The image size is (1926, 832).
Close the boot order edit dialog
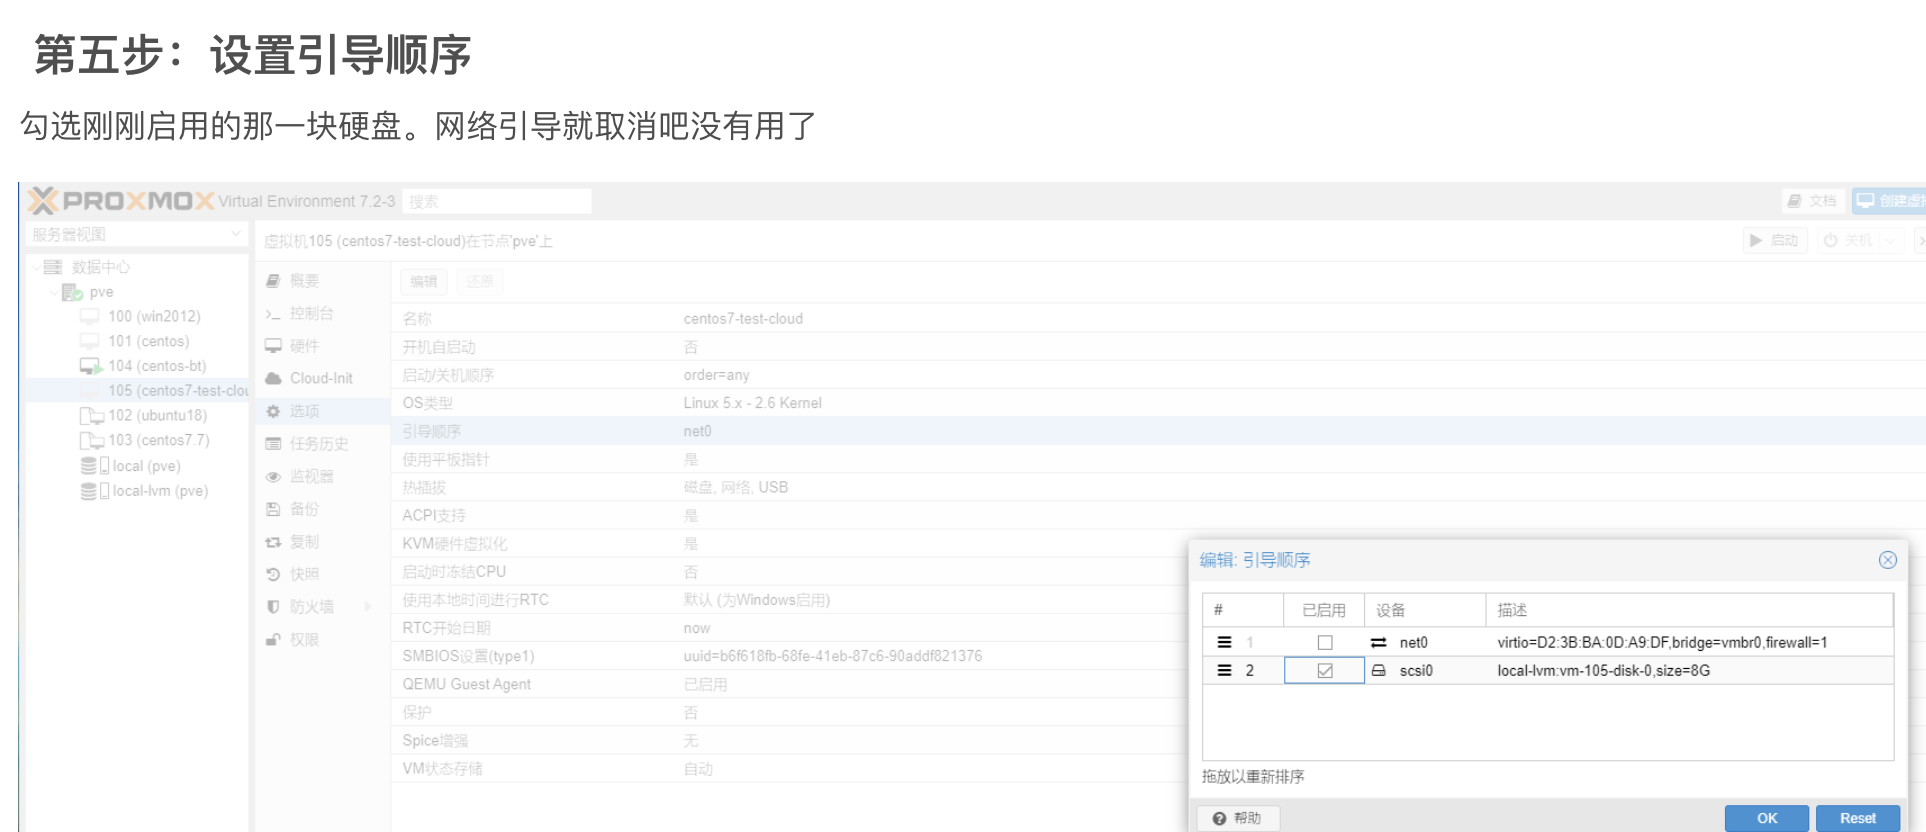tap(1887, 560)
